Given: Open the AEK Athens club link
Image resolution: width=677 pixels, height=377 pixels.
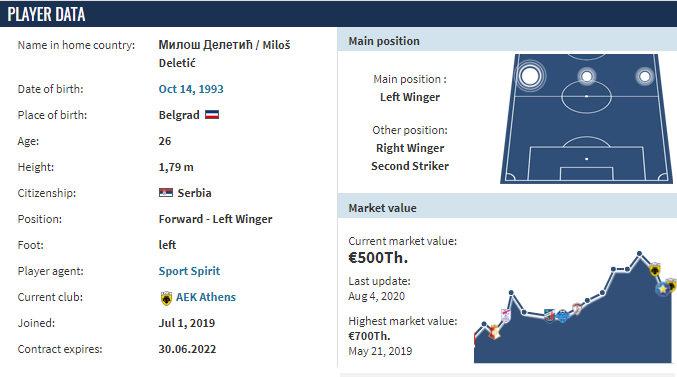Looking at the screenshot, I should click(x=206, y=297).
